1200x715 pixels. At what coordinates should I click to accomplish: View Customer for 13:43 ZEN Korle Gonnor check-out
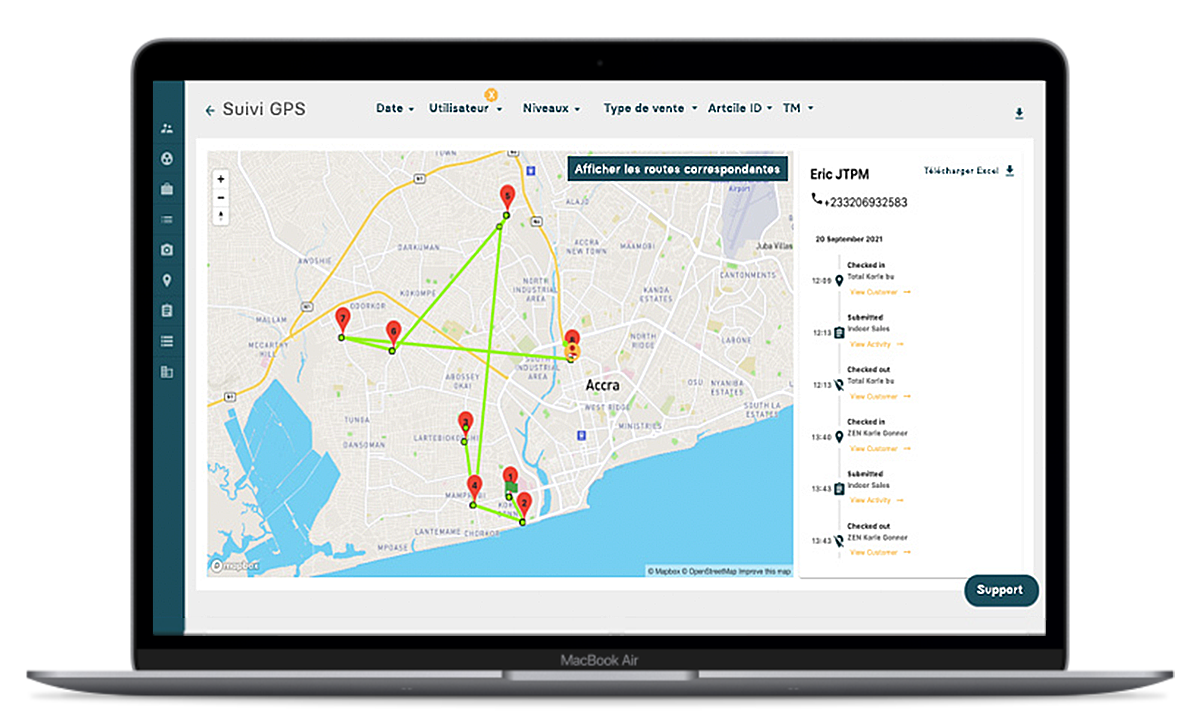[880, 552]
